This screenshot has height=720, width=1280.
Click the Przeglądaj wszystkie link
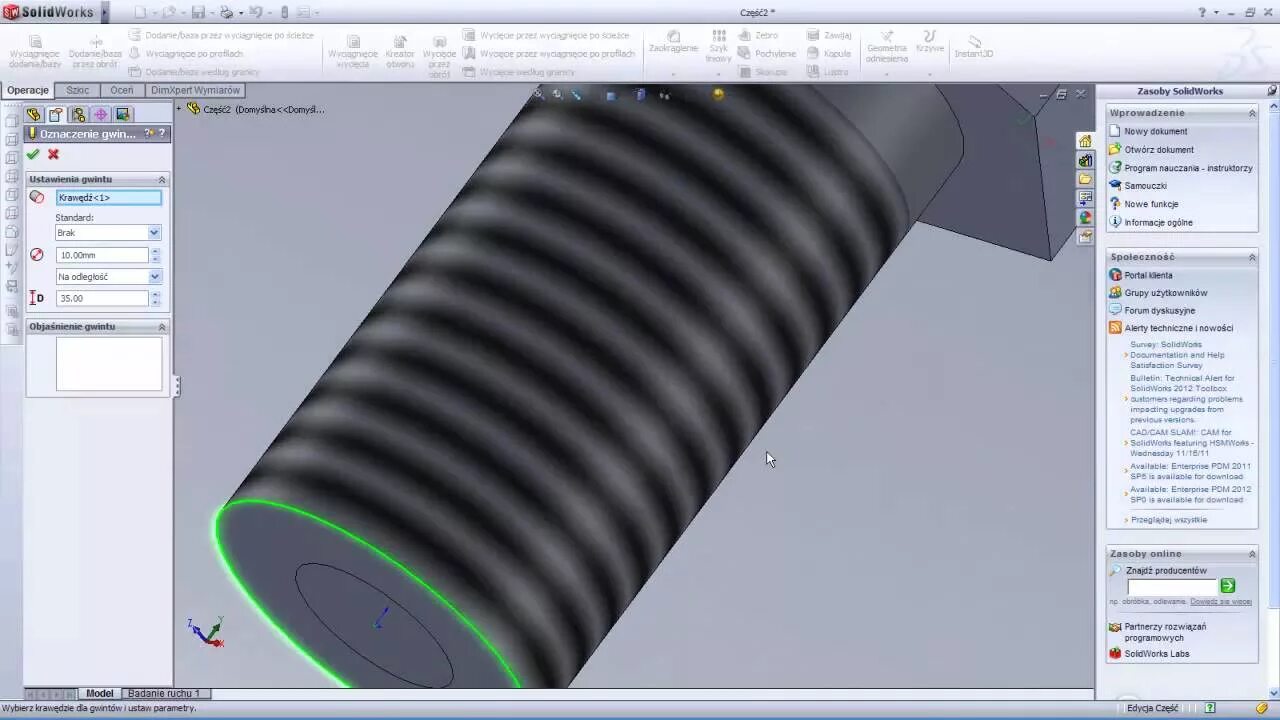click(1168, 520)
